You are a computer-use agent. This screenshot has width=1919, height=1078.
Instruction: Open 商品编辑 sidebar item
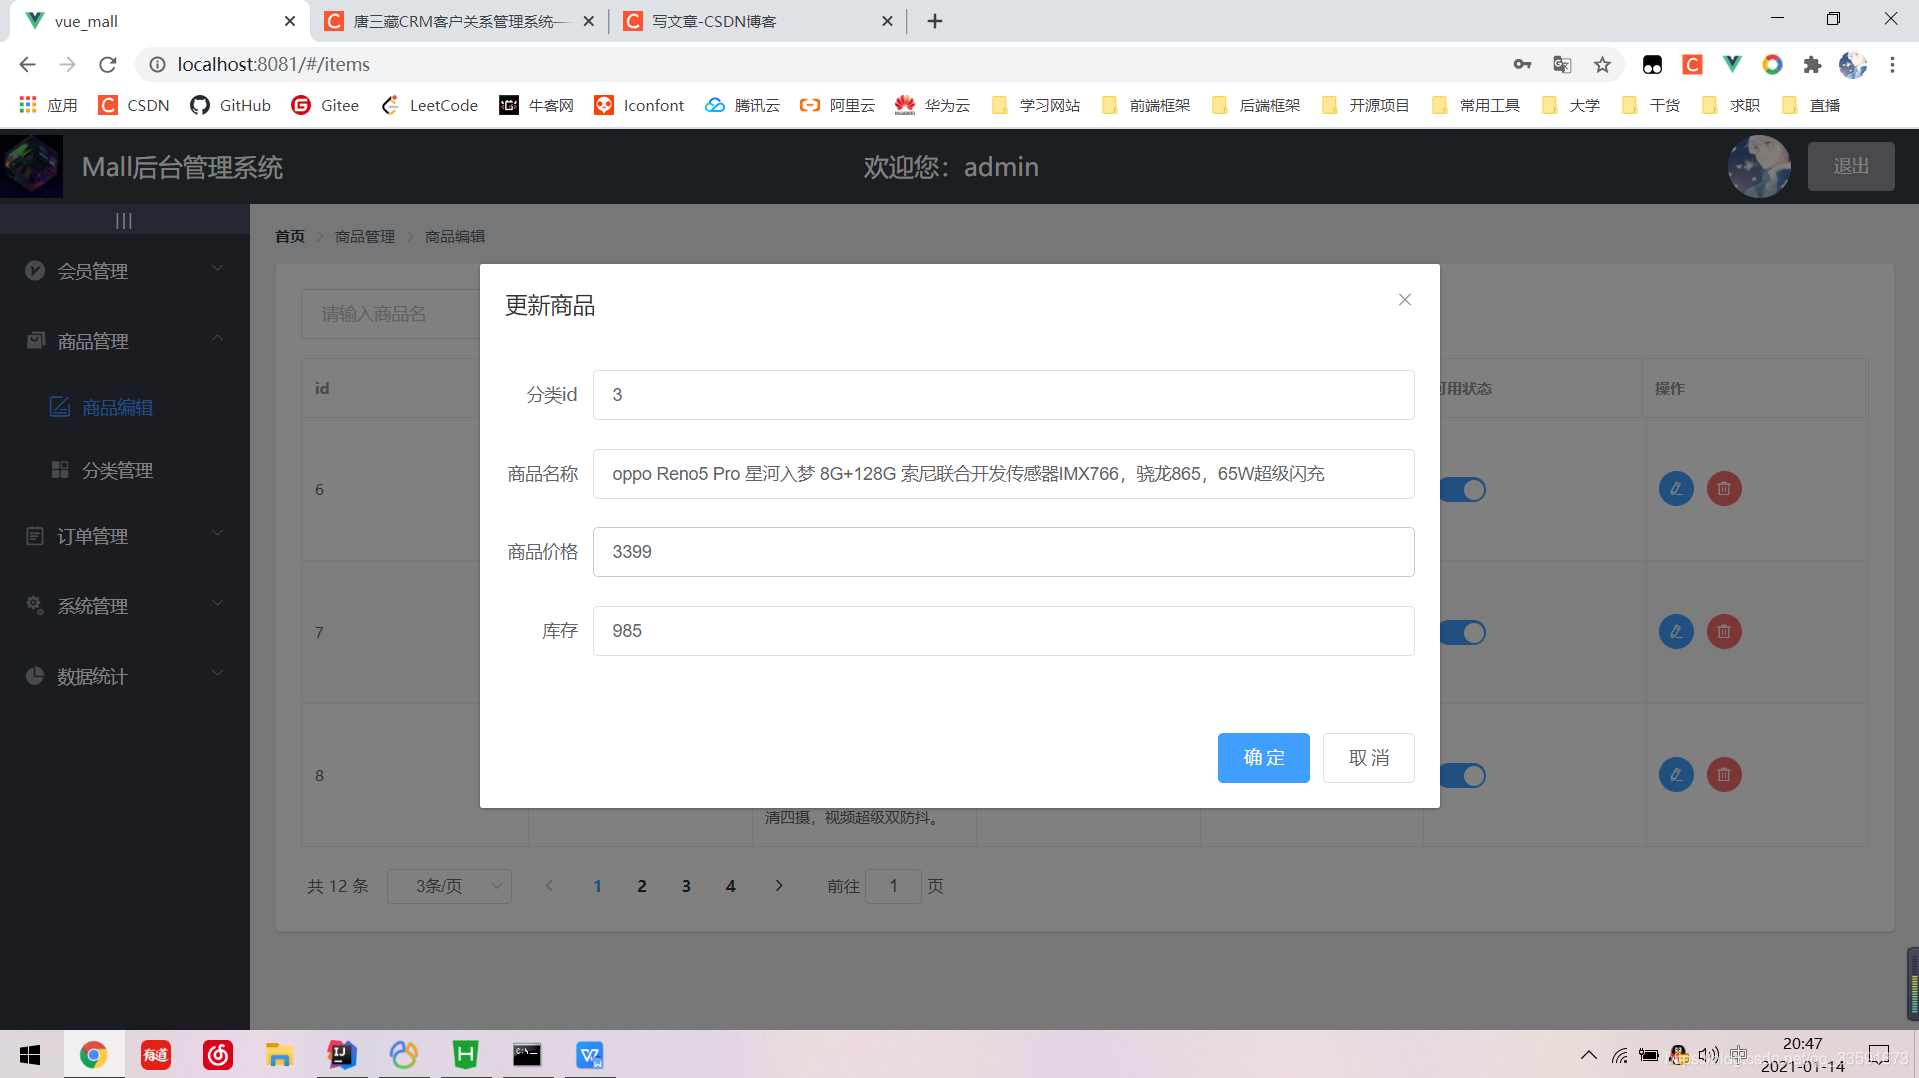[x=125, y=408]
